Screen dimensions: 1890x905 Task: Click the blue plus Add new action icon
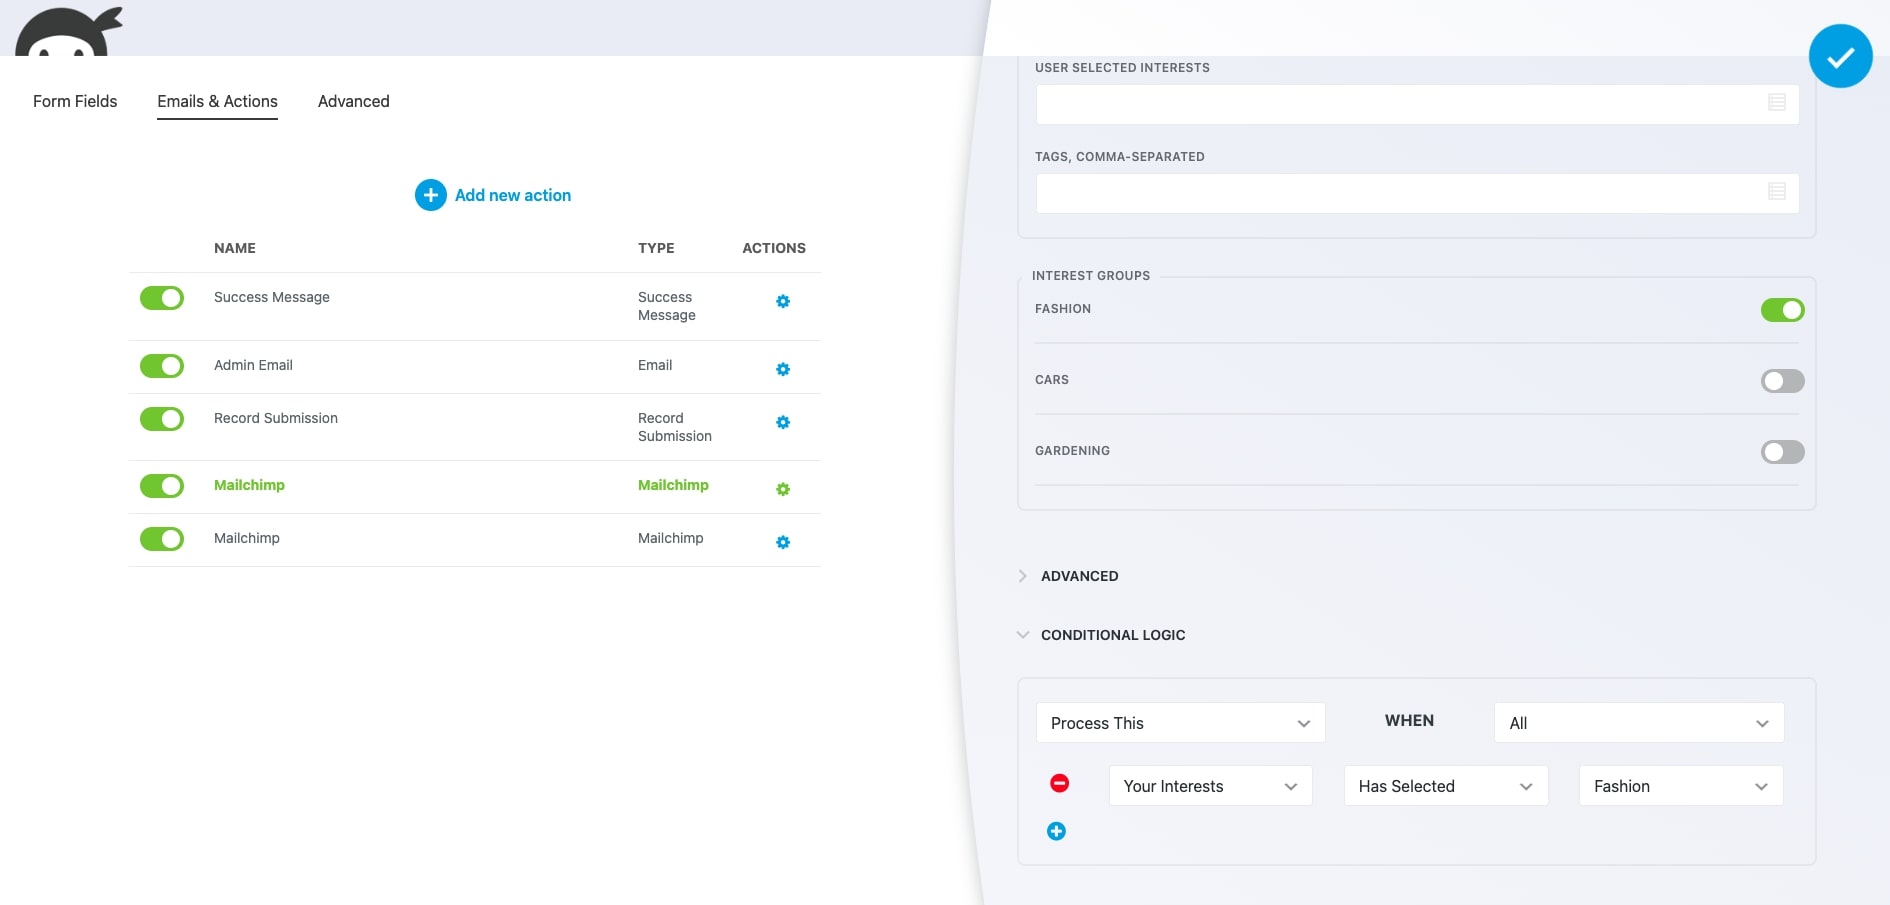pos(431,195)
